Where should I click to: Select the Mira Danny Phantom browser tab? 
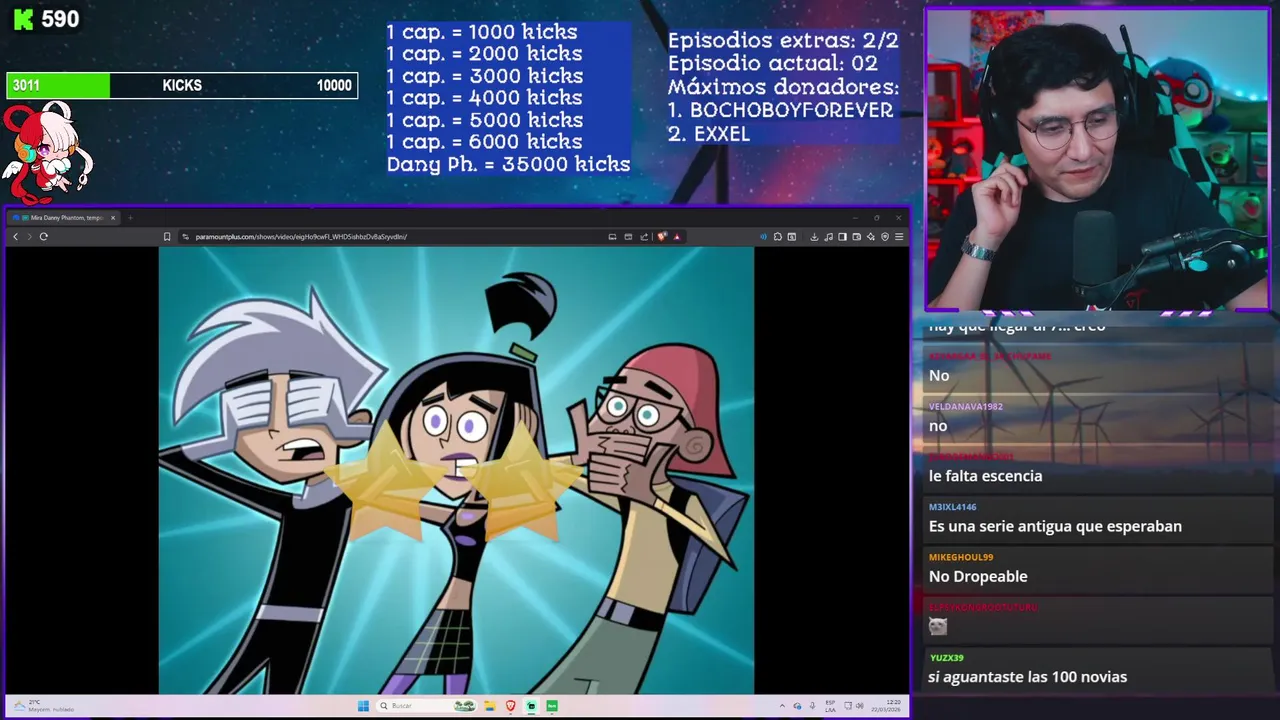[x=63, y=218]
